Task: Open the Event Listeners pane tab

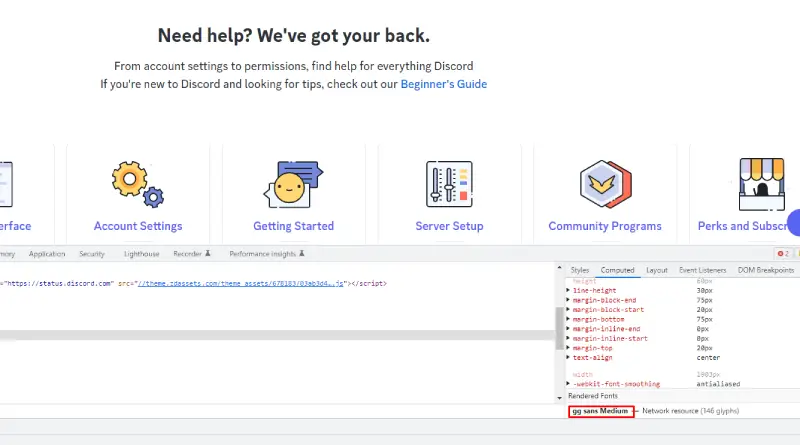Action: point(703,270)
